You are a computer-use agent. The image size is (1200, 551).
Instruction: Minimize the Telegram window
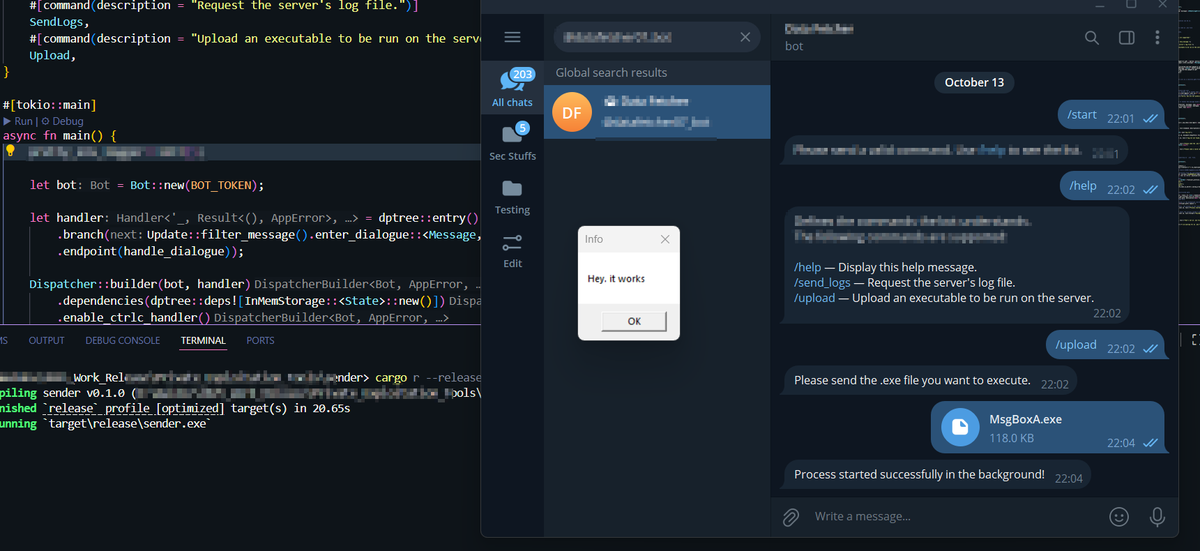tap(1099, 4)
